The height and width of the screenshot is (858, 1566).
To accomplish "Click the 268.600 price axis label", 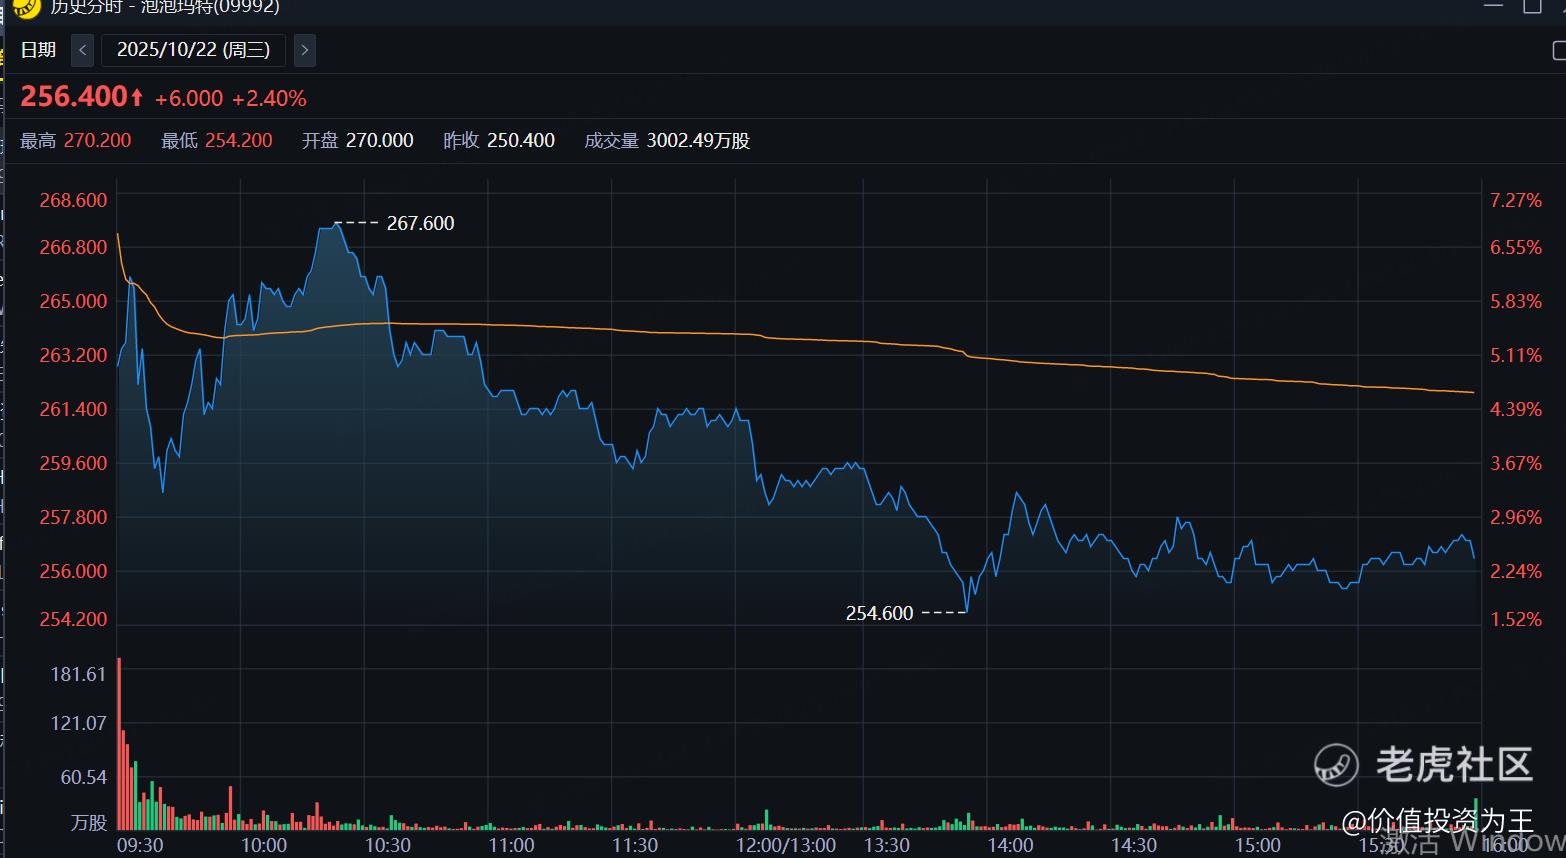I will (x=73, y=200).
